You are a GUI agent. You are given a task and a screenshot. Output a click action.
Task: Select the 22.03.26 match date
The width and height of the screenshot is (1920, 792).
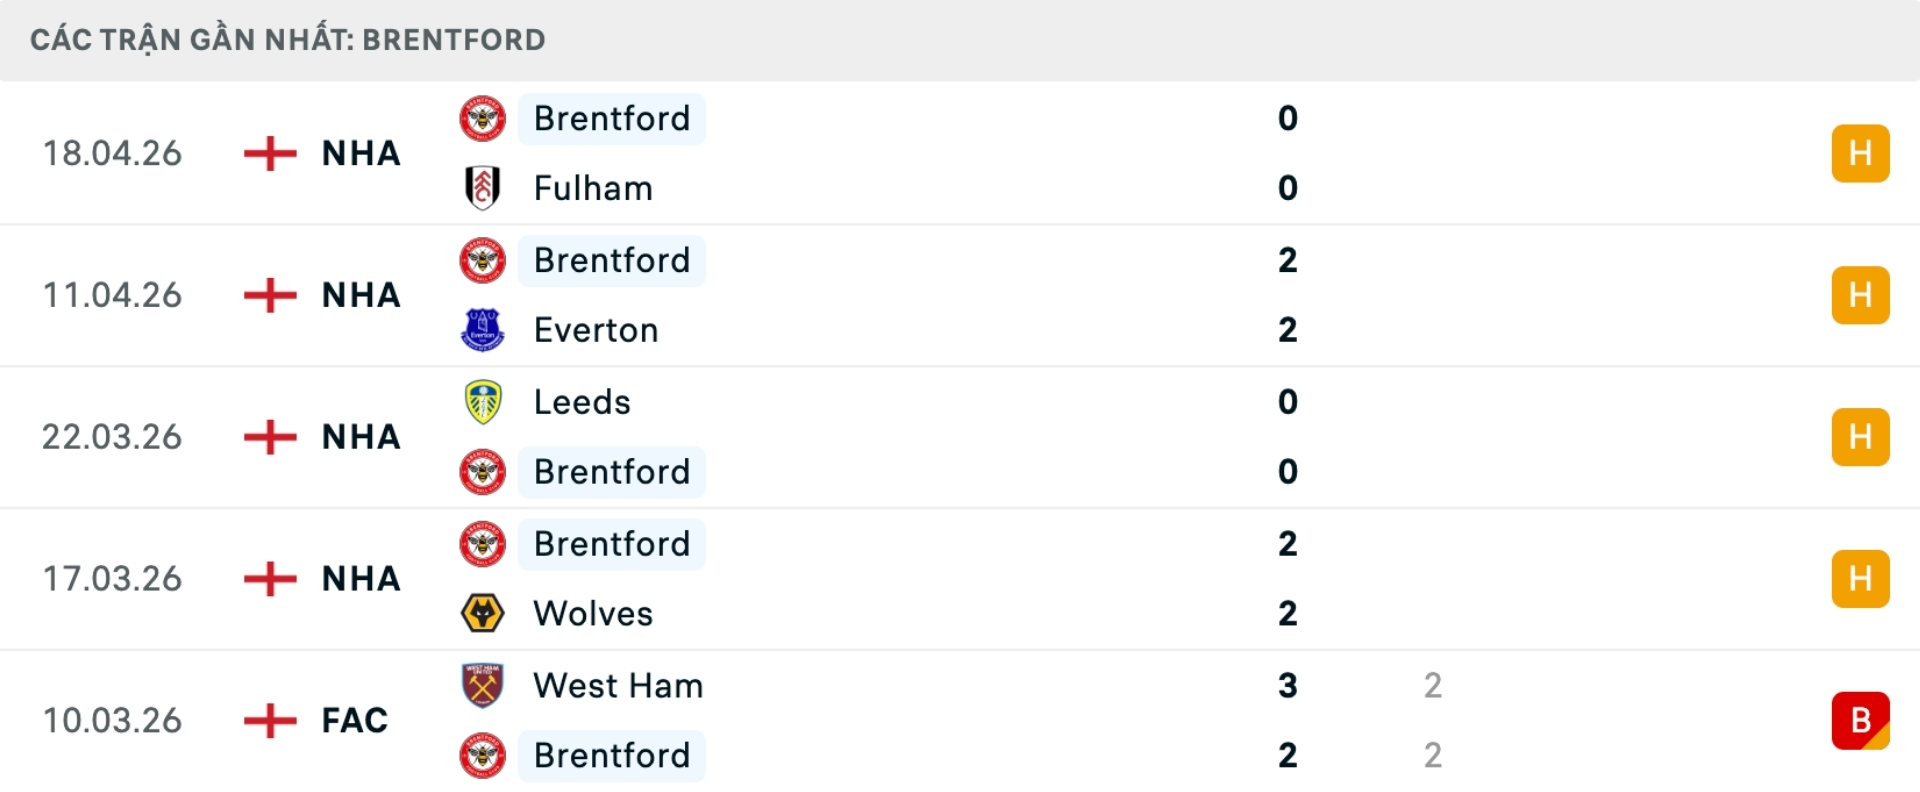coord(112,437)
